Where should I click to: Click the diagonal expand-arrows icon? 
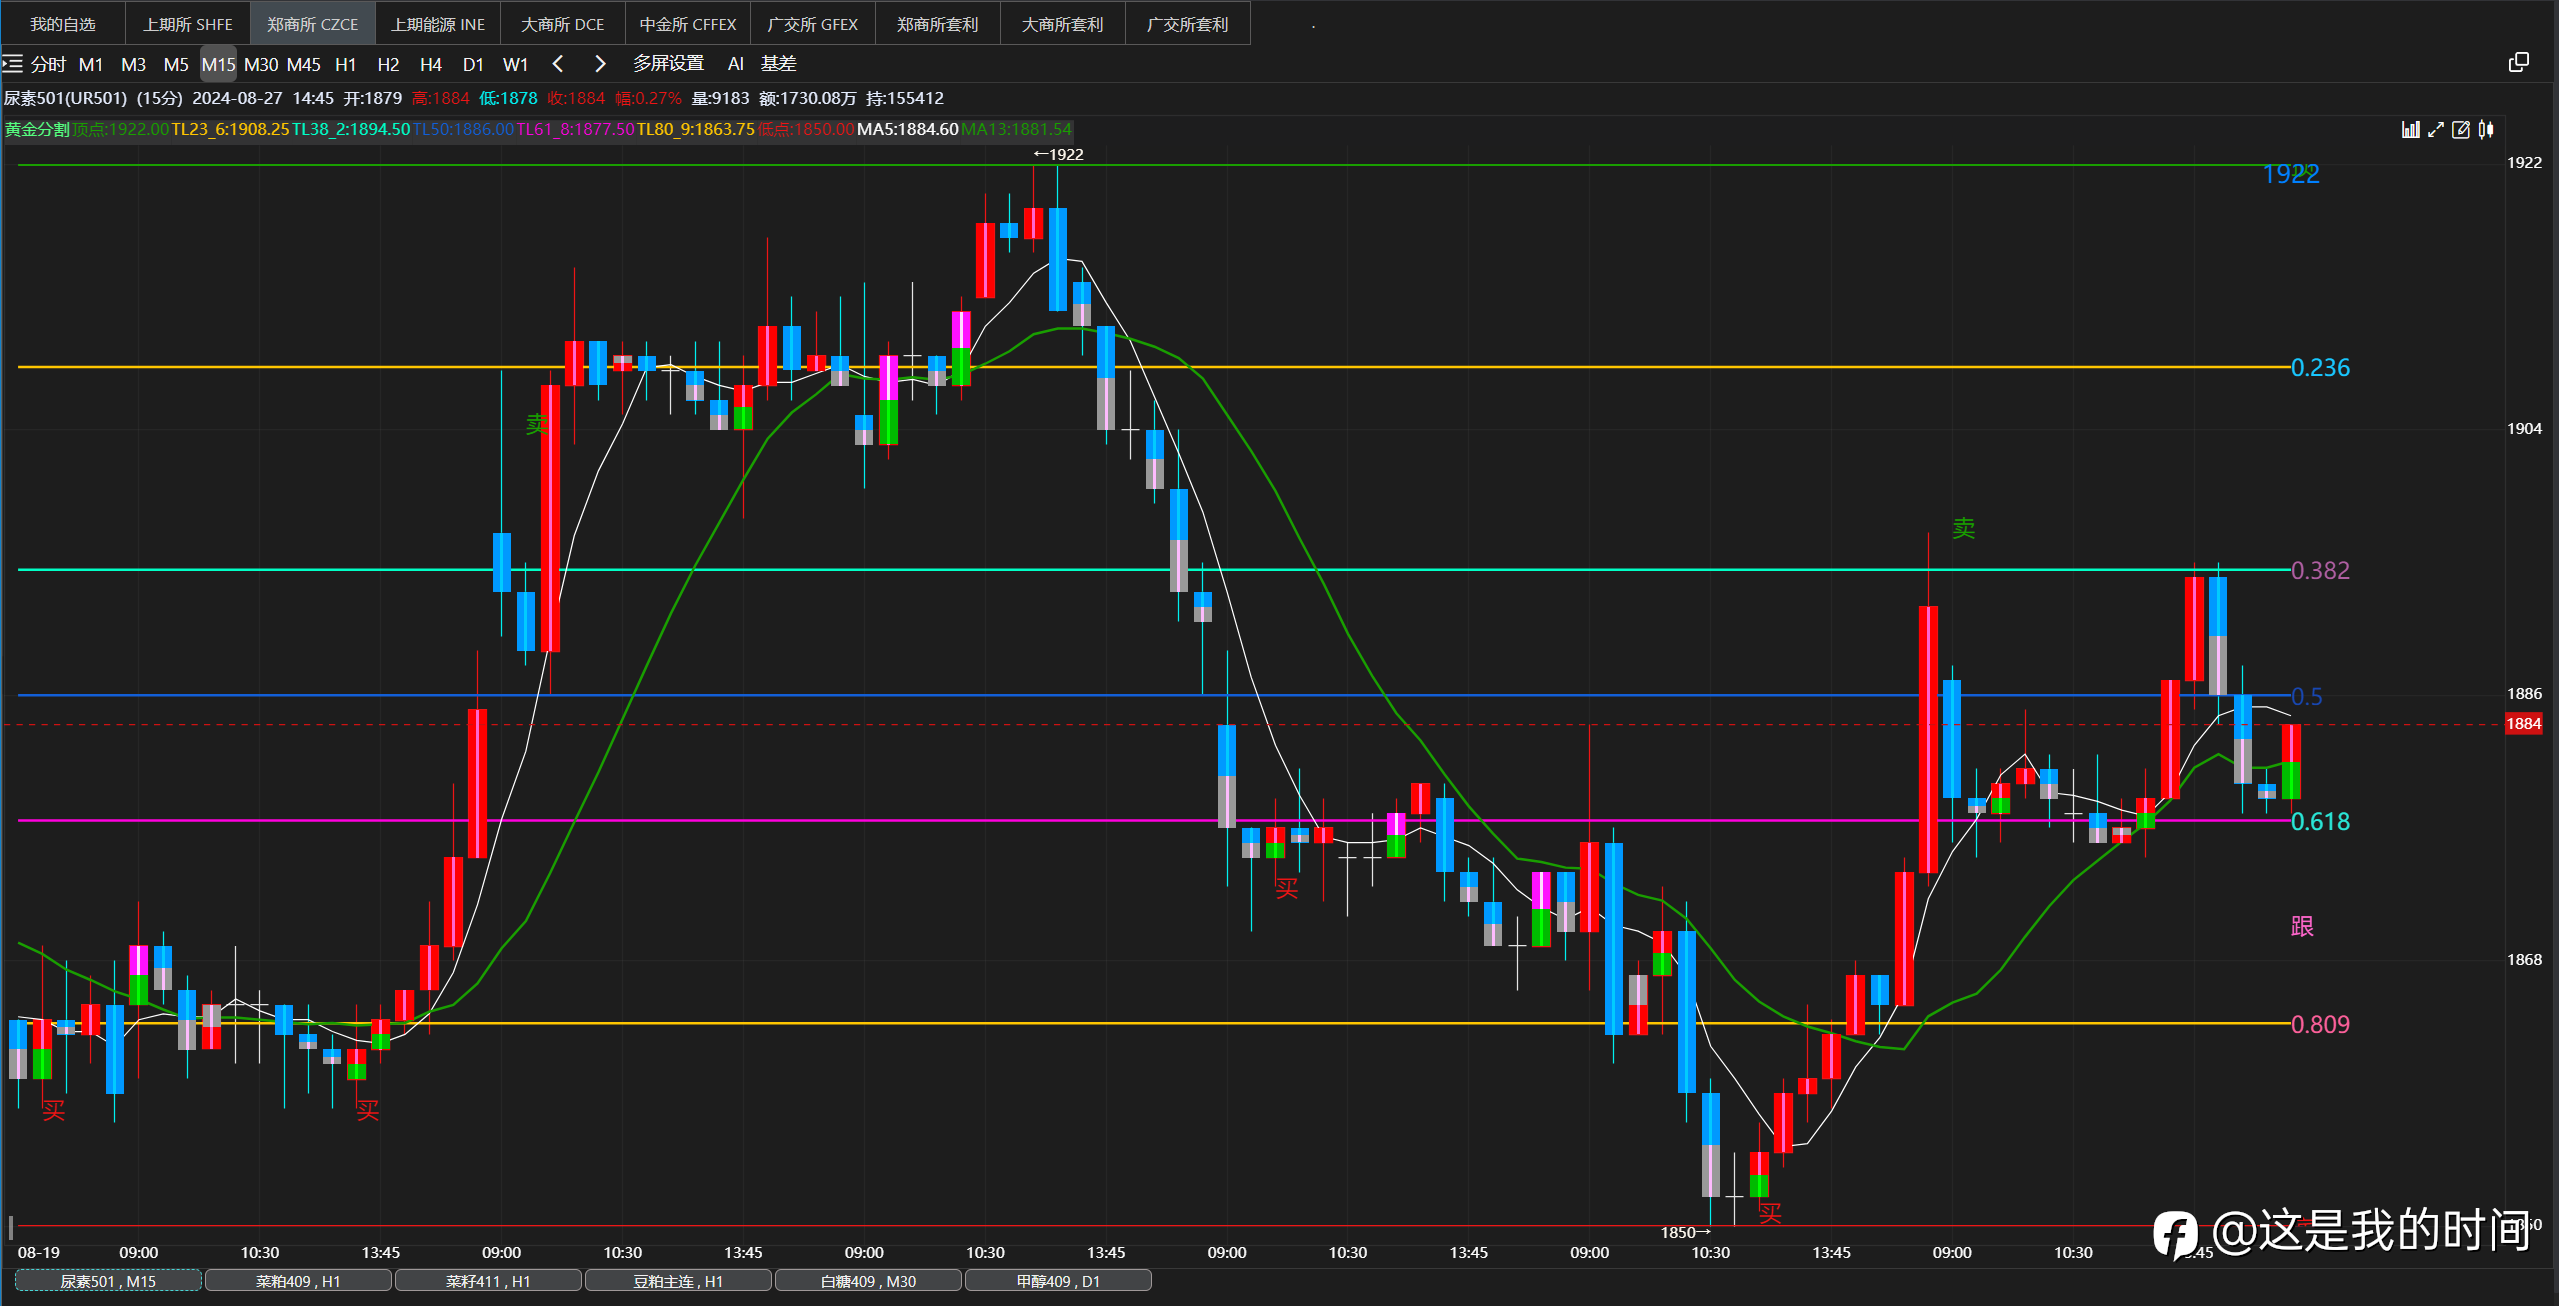tap(2436, 129)
